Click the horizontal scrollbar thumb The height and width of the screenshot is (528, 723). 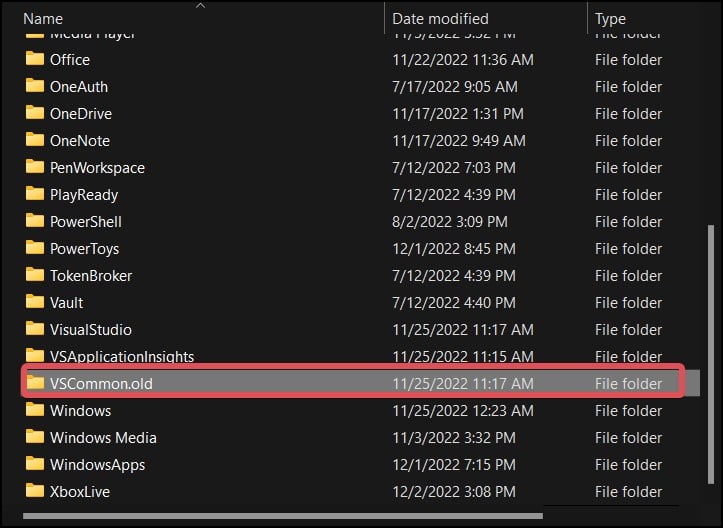click(x=283, y=516)
